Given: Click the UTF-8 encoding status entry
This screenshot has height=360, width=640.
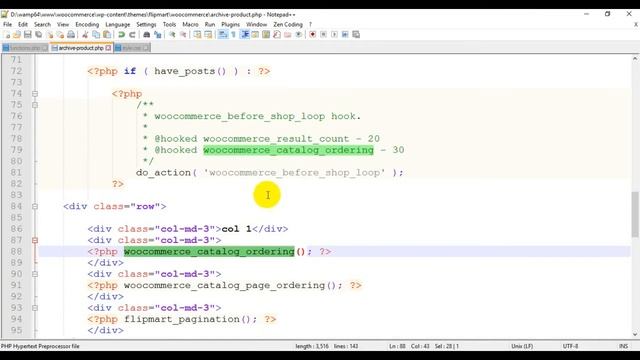Looking at the screenshot, I should (571, 346).
